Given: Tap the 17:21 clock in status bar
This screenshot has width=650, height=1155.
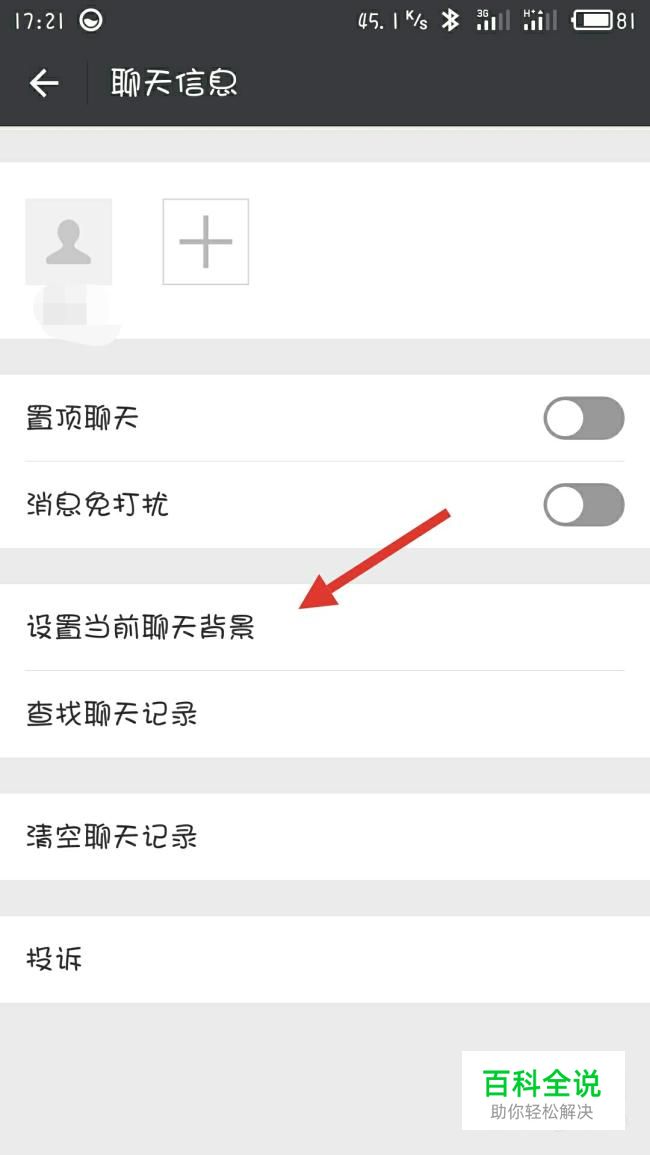Looking at the screenshot, I should point(41,21).
